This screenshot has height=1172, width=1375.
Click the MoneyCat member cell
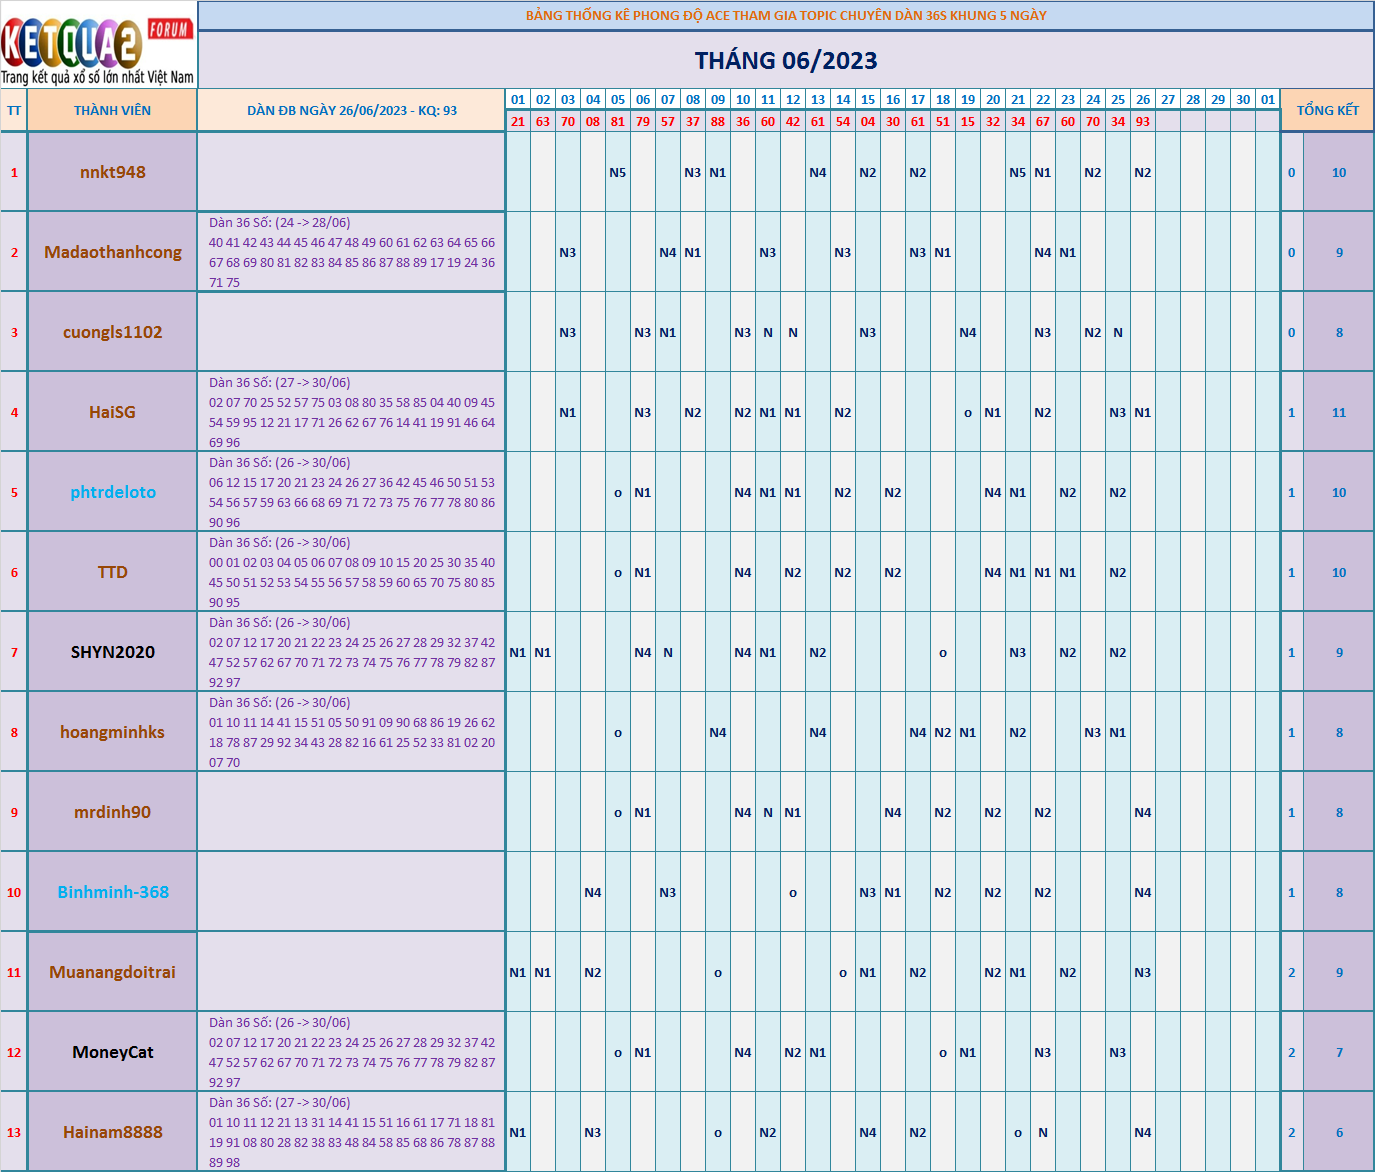pyautogui.click(x=112, y=1052)
